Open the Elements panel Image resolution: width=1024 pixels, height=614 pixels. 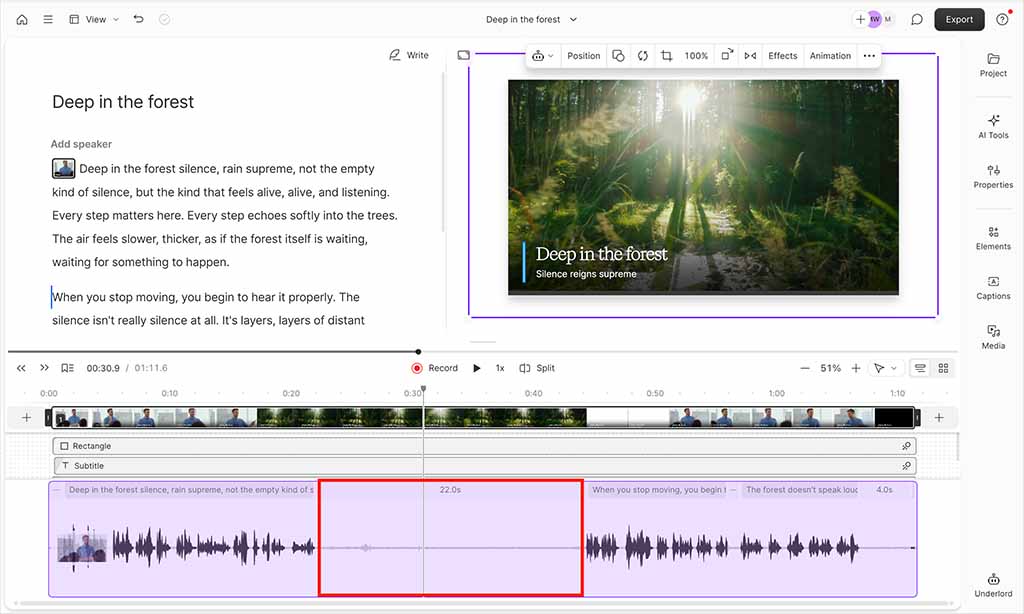click(x=992, y=237)
